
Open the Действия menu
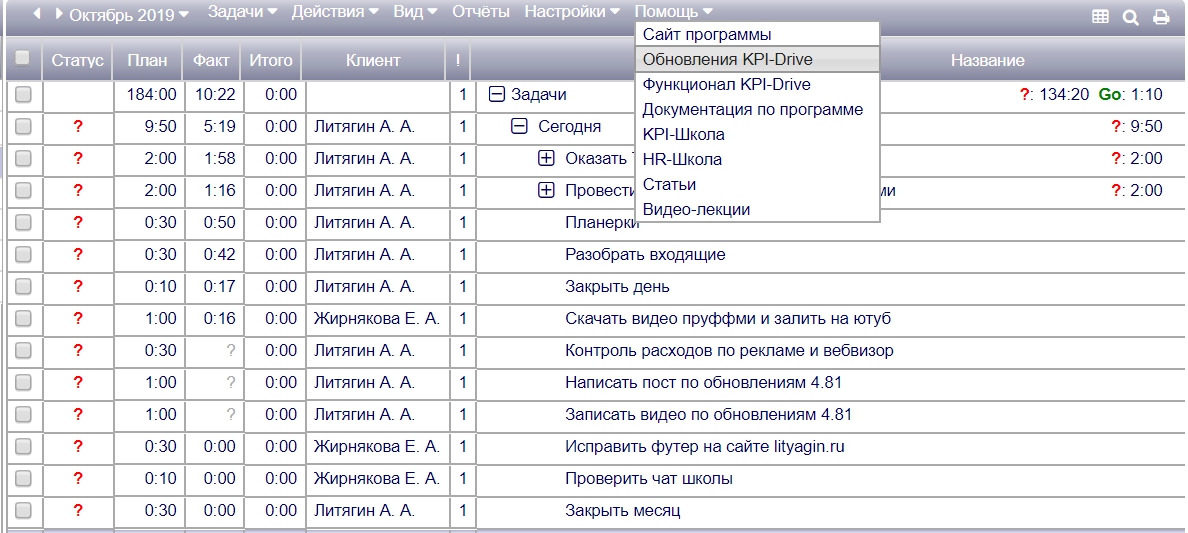(336, 12)
